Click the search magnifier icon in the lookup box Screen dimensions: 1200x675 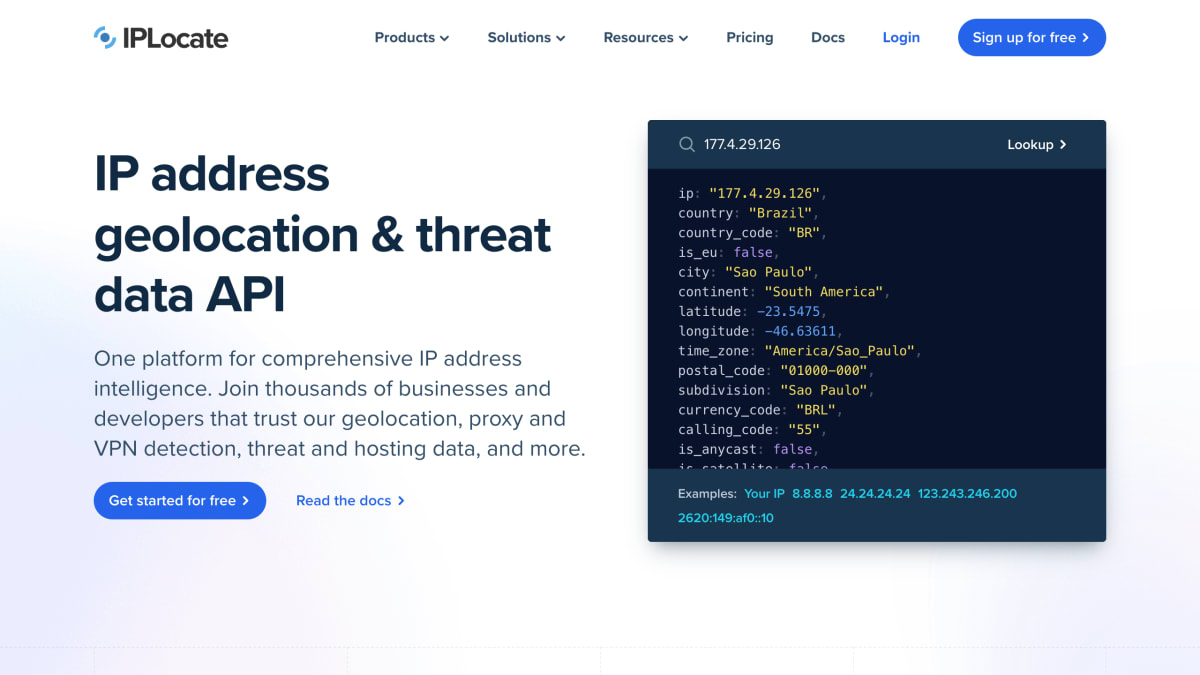pos(687,144)
